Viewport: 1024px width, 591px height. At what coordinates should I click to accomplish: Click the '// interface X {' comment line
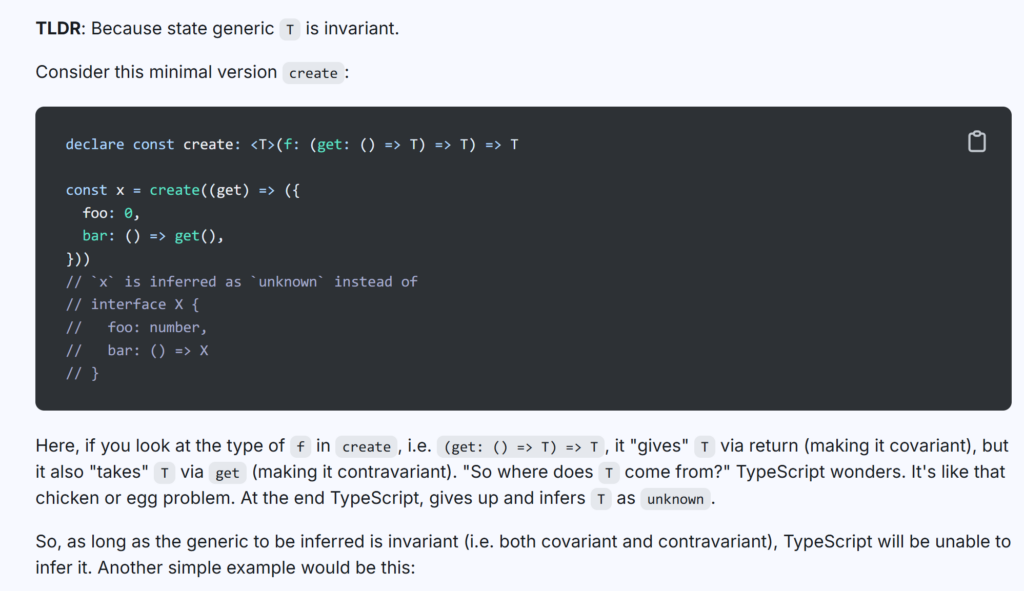pyautogui.click(x=132, y=304)
